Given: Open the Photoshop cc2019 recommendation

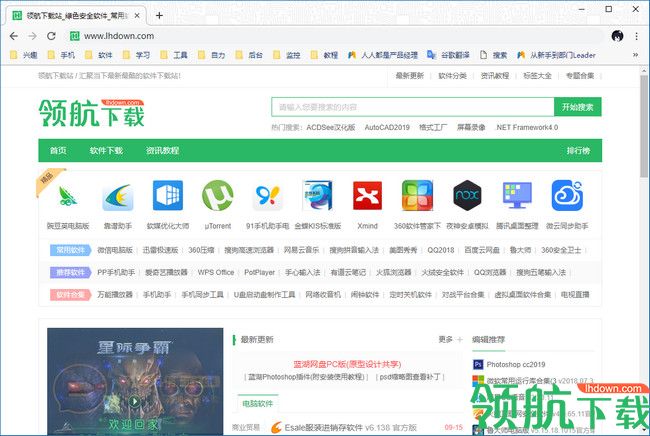Looking at the screenshot, I should pyautogui.click(x=516, y=364).
